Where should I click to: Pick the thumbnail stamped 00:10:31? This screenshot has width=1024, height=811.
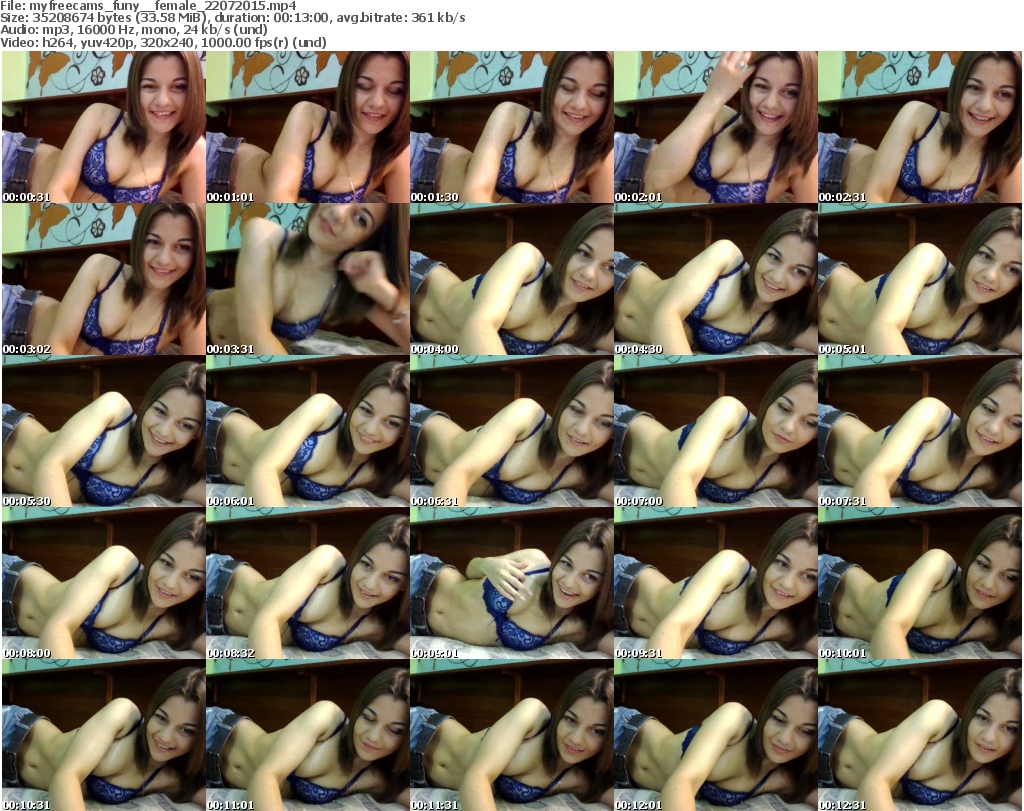pyautogui.click(x=104, y=735)
